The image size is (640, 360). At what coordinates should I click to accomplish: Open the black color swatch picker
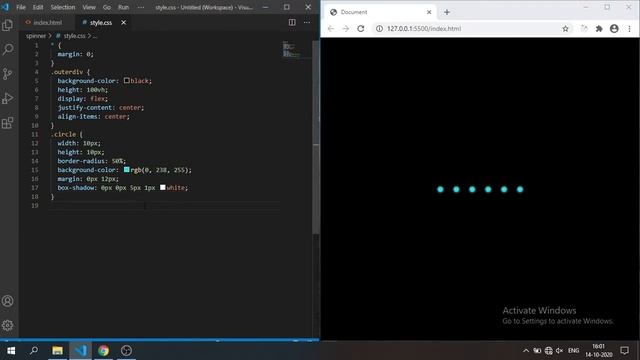[127, 80]
